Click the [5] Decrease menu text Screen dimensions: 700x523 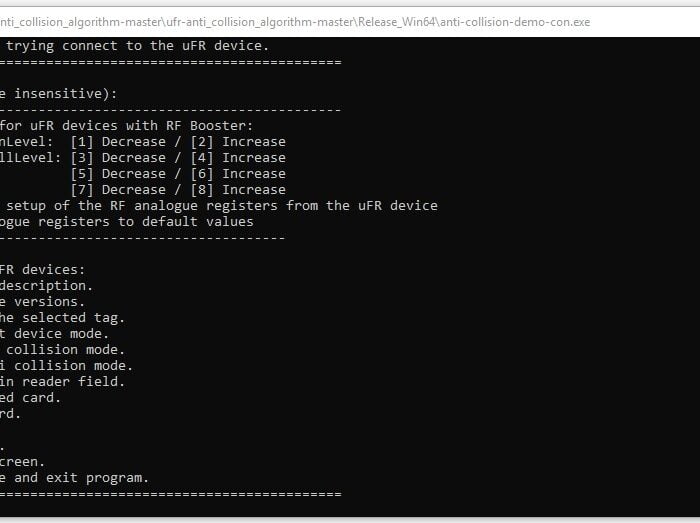[118, 174]
